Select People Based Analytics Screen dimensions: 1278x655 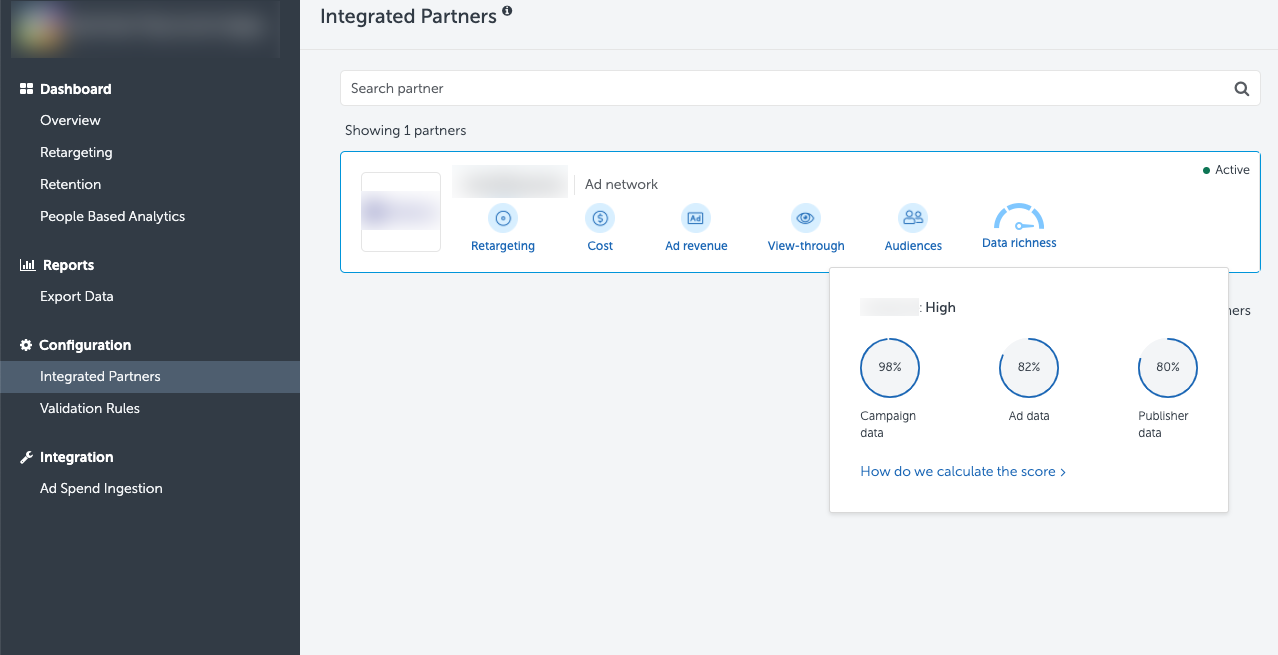(x=112, y=216)
